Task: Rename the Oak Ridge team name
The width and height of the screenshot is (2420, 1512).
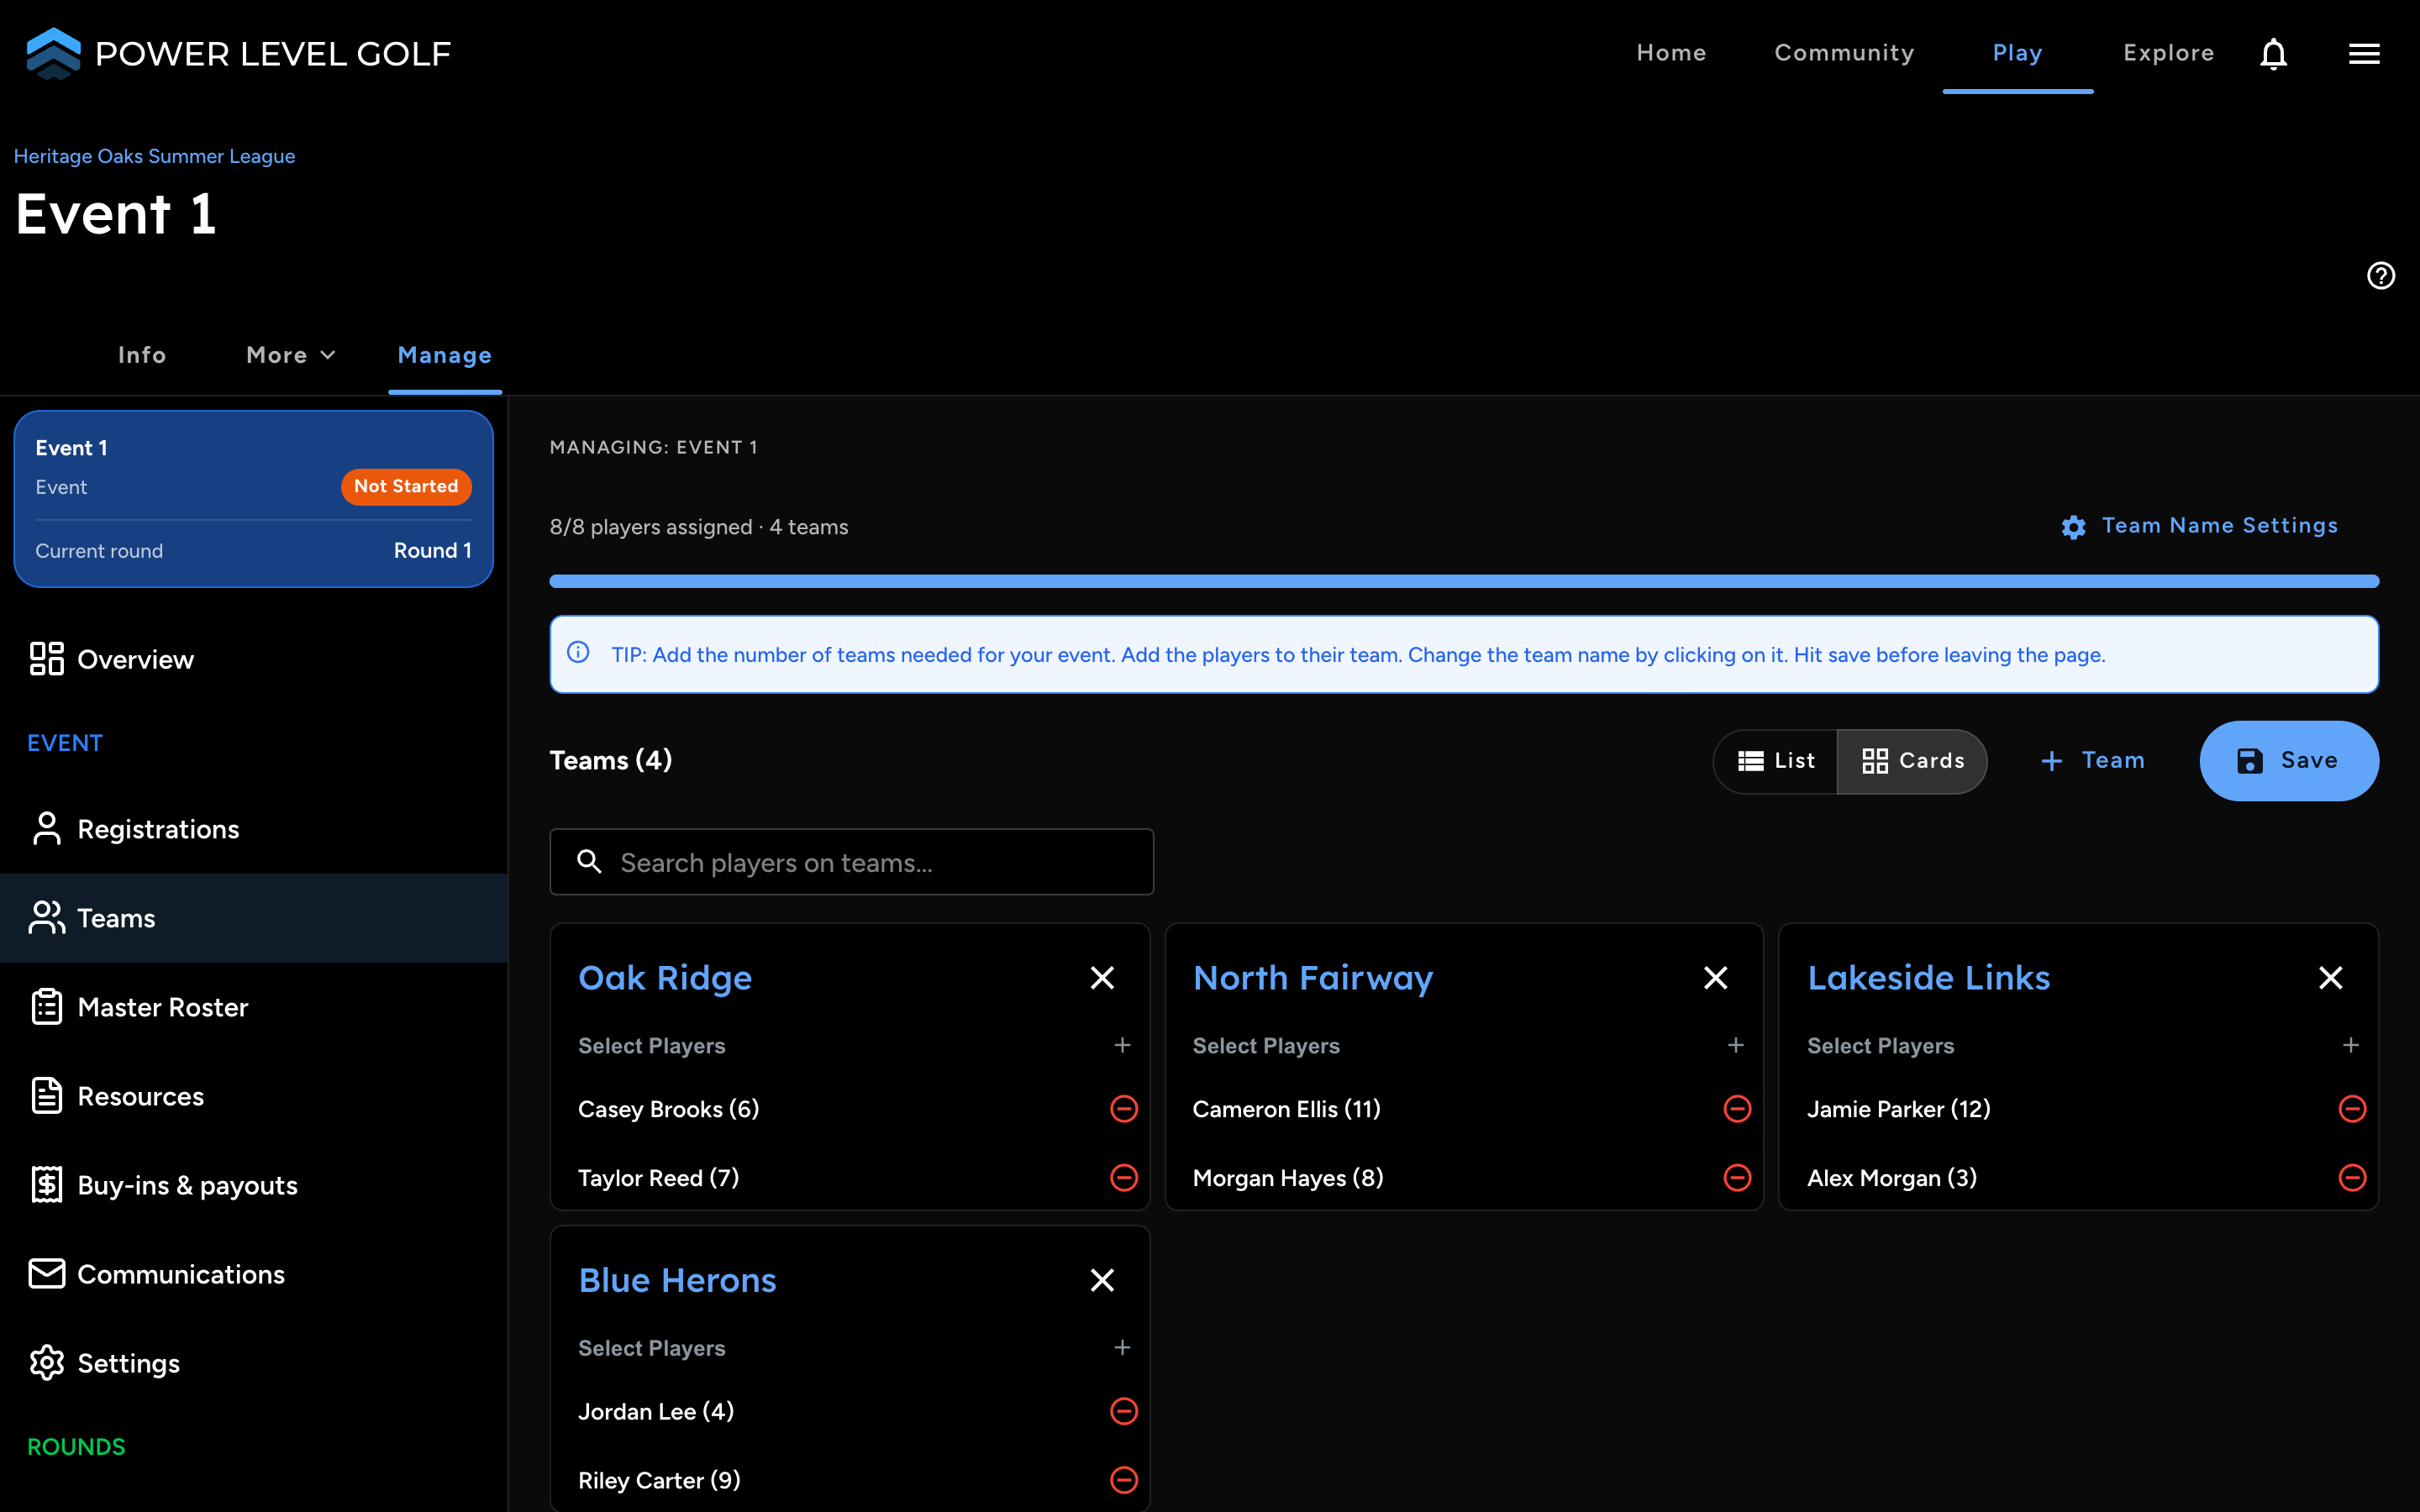Action: coord(665,977)
